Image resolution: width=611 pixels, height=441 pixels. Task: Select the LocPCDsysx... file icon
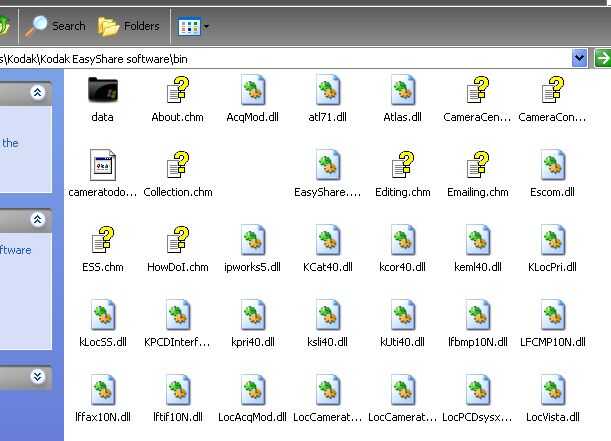click(478, 390)
